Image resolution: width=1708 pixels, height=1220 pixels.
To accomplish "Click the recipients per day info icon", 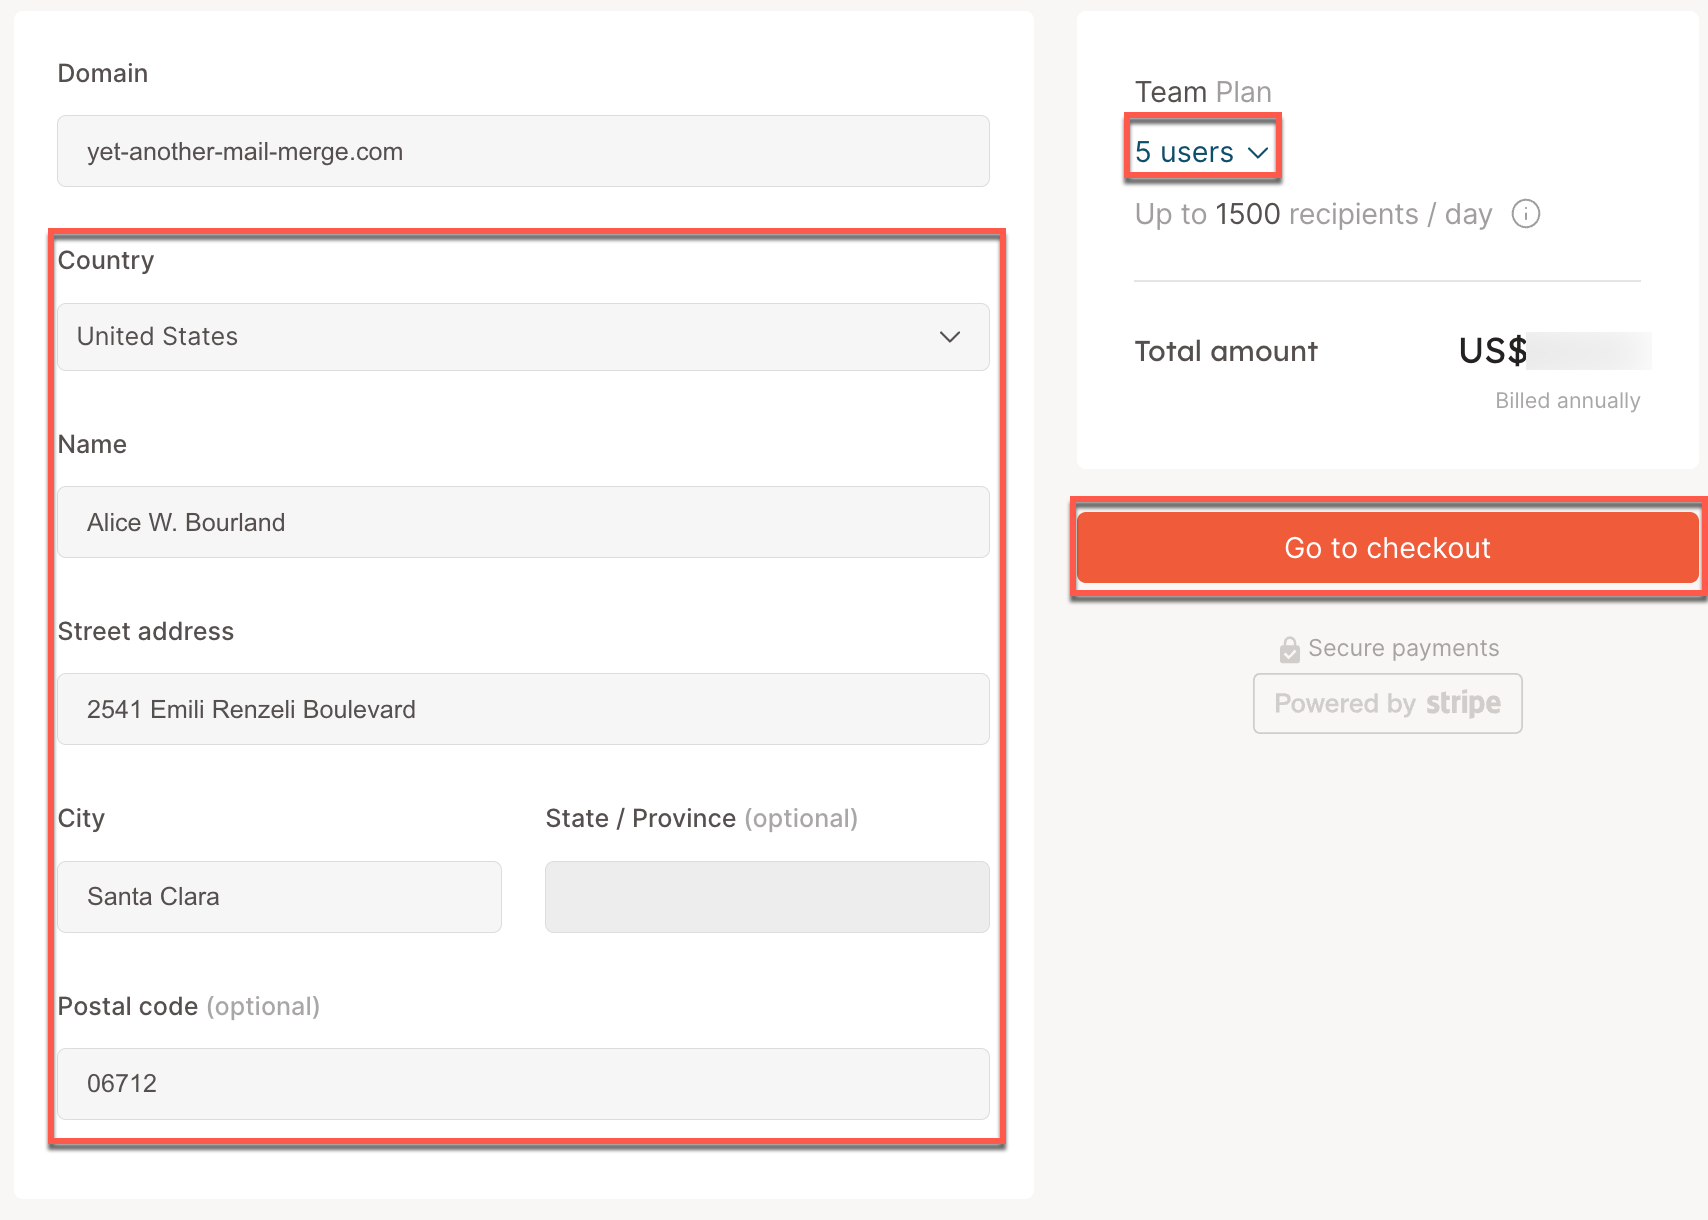I will click(x=1525, y=214).
